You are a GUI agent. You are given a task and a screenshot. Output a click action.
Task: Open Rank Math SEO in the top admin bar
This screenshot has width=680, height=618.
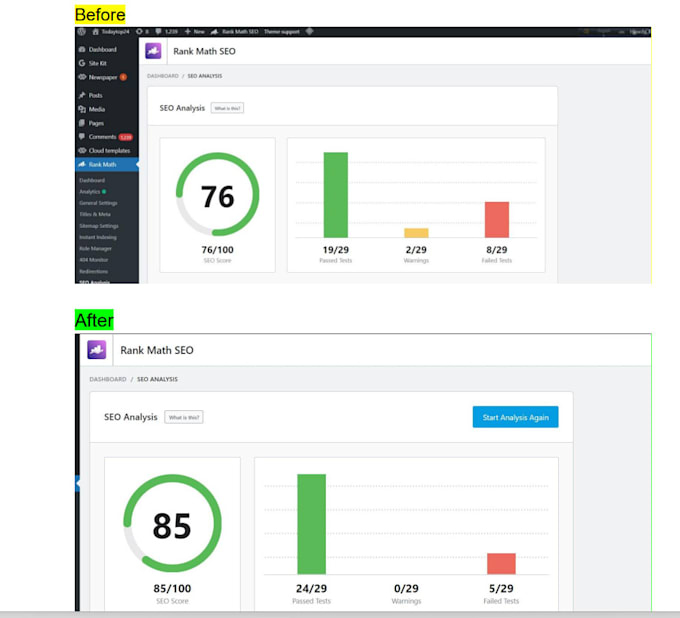click(235, 32)
